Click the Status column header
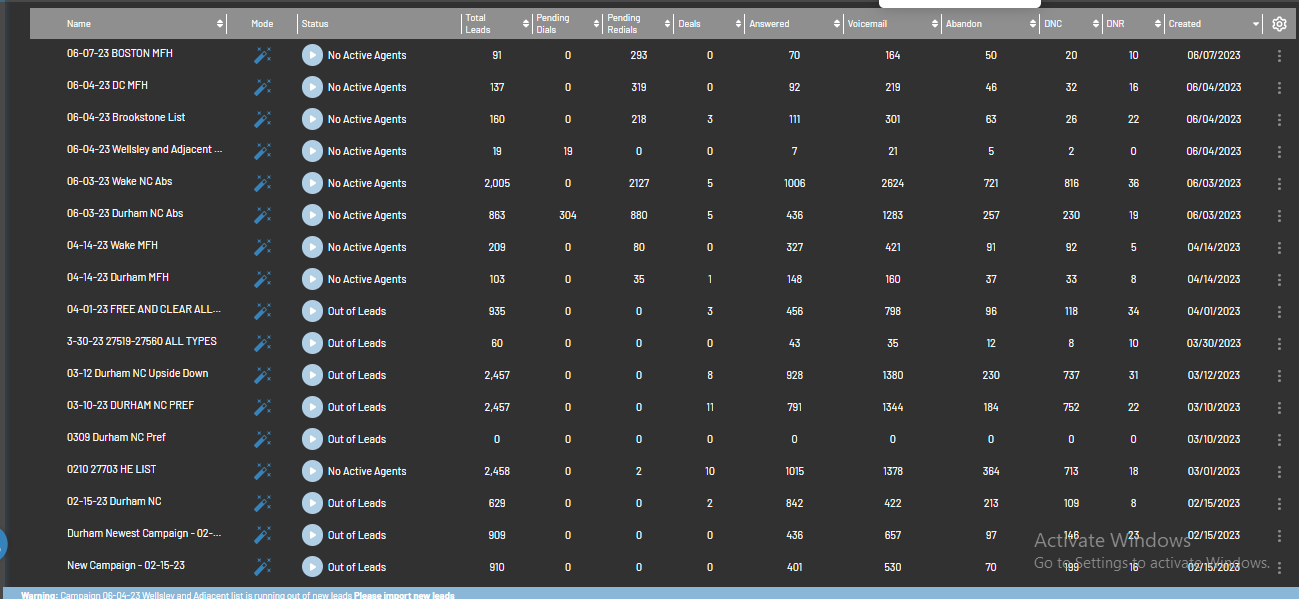1299x599 pixels. pos(315,24)
